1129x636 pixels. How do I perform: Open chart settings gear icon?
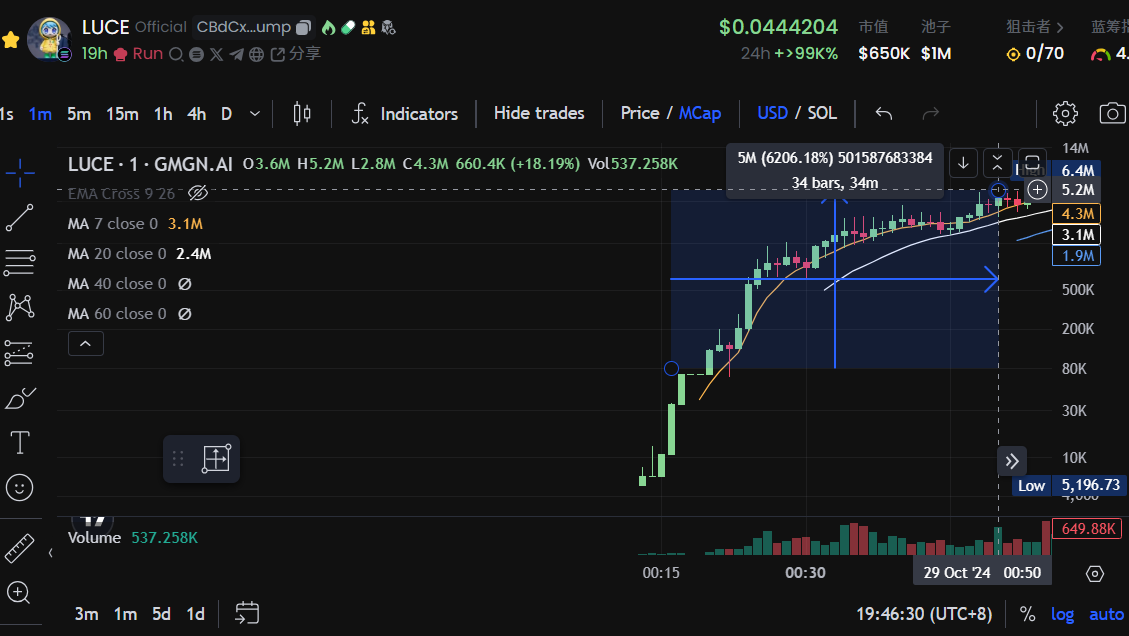pos(1066,113)
